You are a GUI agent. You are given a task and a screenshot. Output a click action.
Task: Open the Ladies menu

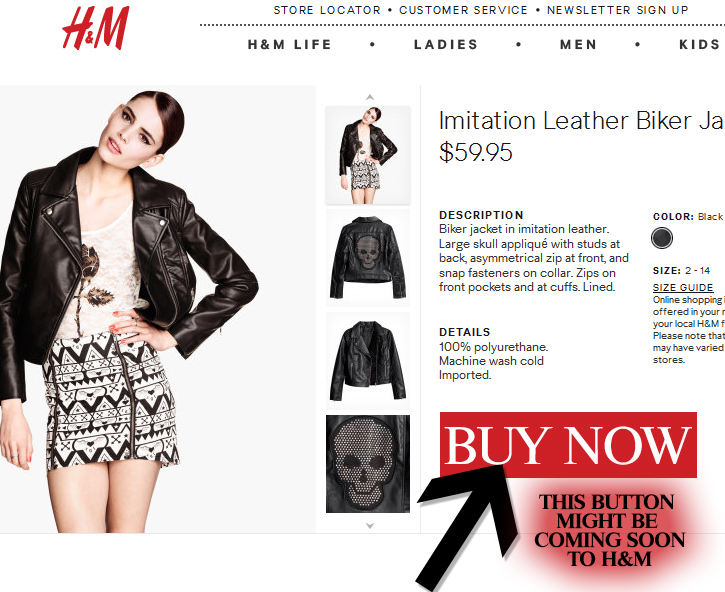[x=446, y=44]
